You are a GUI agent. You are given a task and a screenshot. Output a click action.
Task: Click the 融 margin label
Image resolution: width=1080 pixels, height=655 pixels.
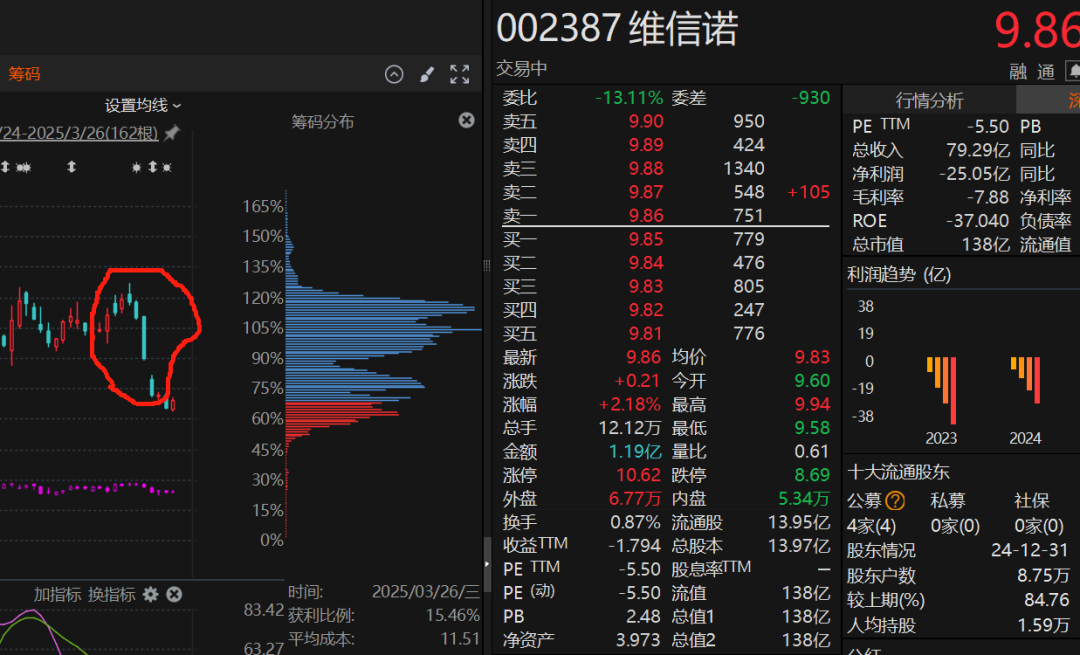point(1018,72)
